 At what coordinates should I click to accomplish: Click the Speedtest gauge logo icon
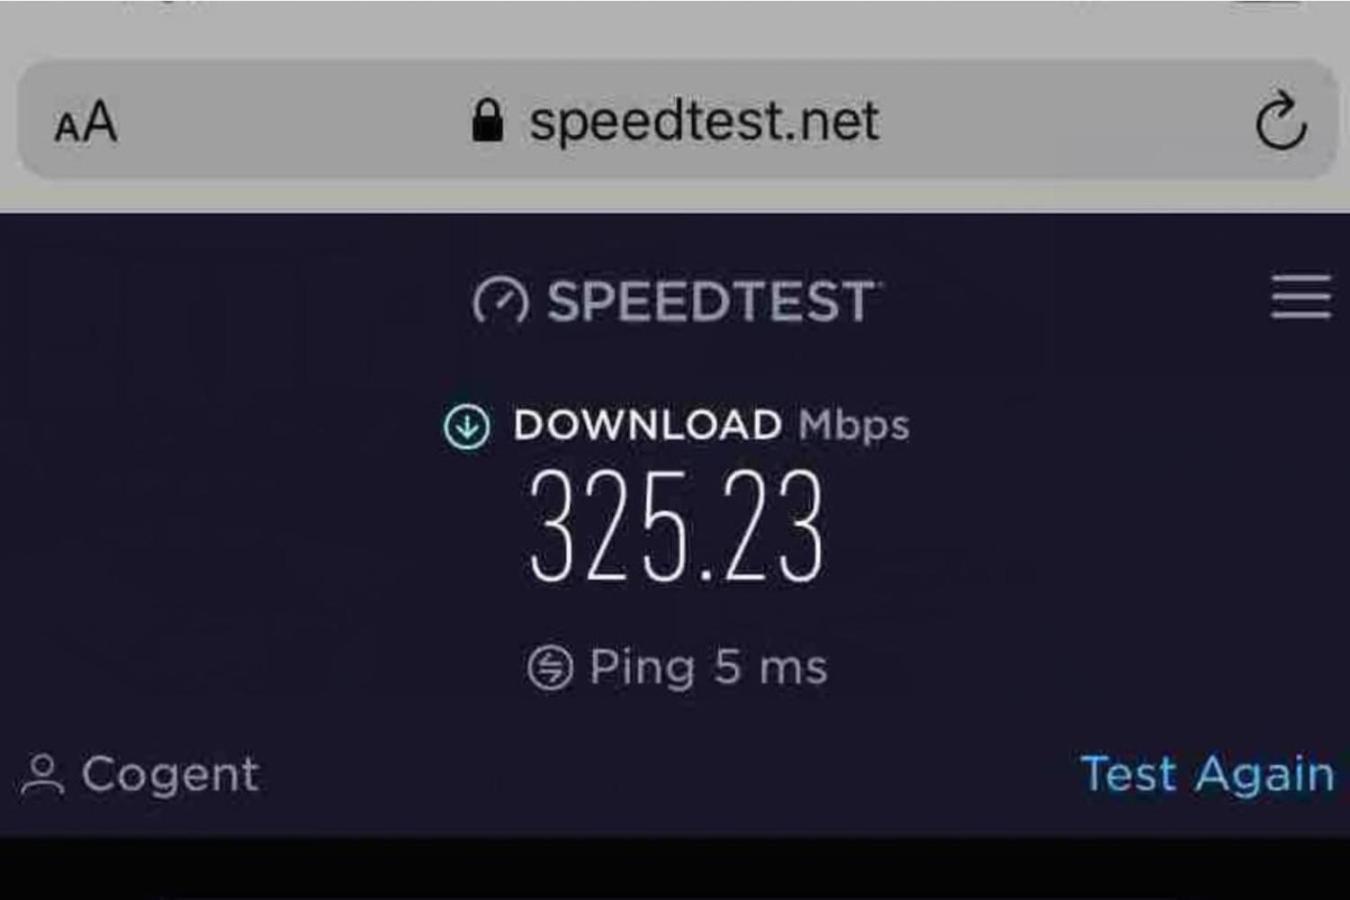coord(500,300)
